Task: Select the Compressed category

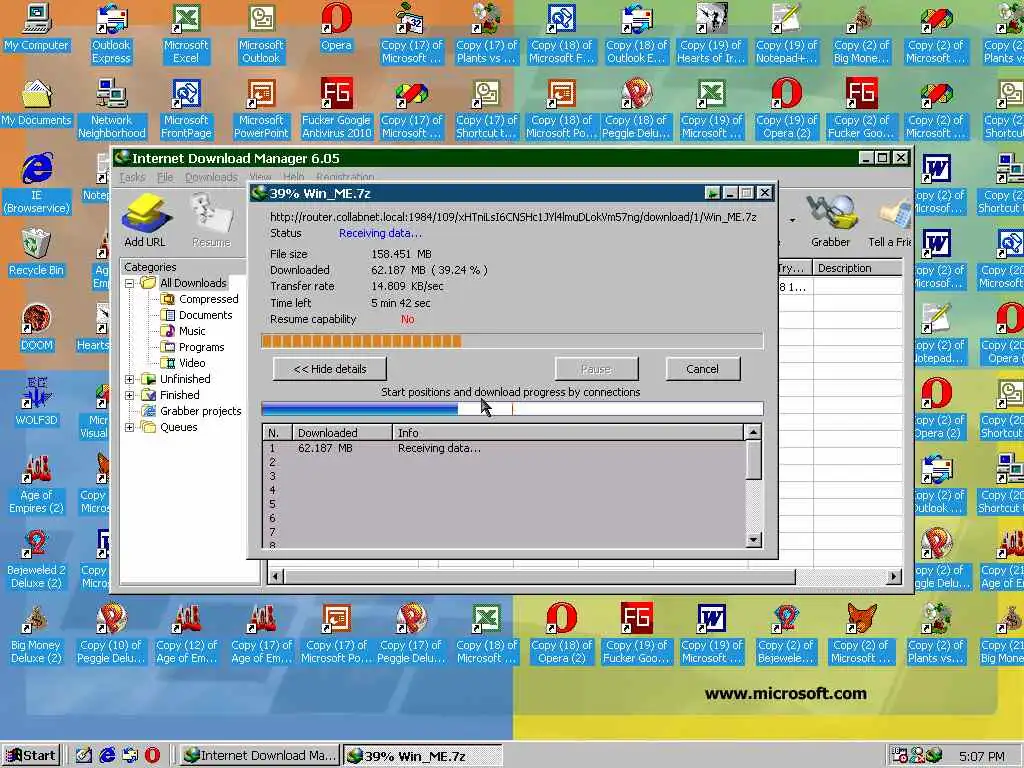Action: [200, 299]
